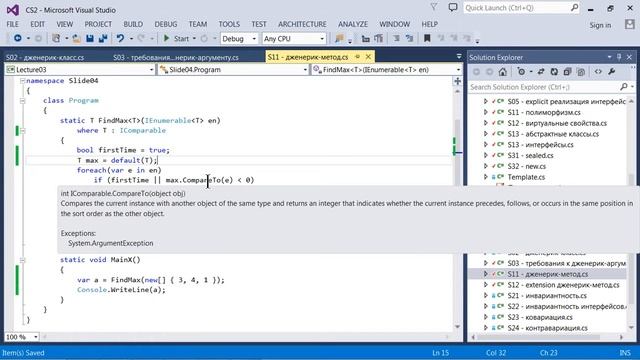Select S11 - полиморфизм.cs in Solution Explorer
Screen dimensions: 640x360
544,112
